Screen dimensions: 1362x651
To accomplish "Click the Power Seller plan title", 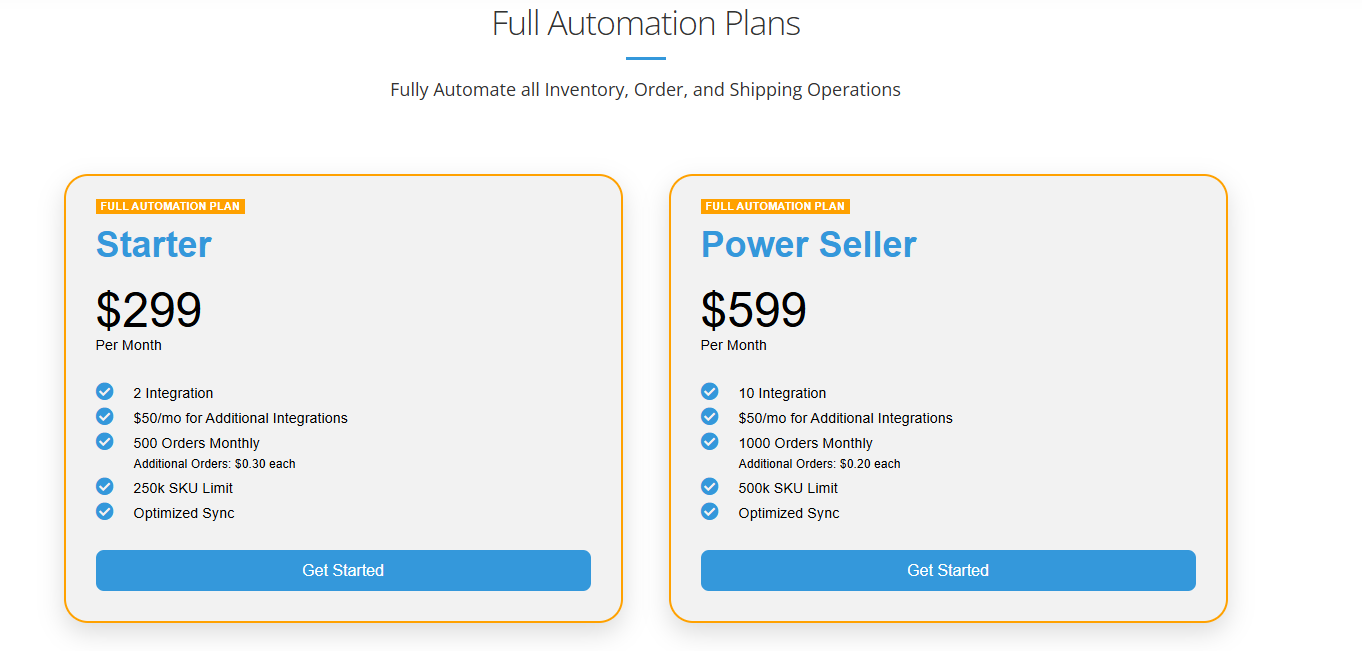I will click(808, 245).
